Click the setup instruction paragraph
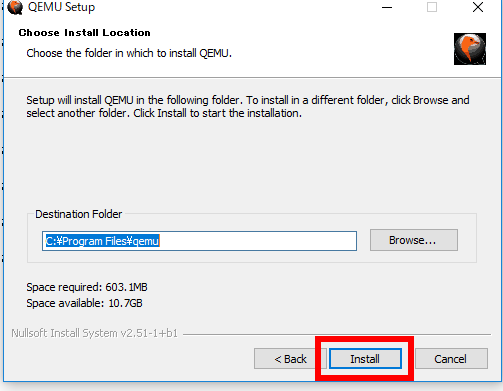Image resolution: width=503 pixels, height=391 pixels. click(x=248, y=107)
